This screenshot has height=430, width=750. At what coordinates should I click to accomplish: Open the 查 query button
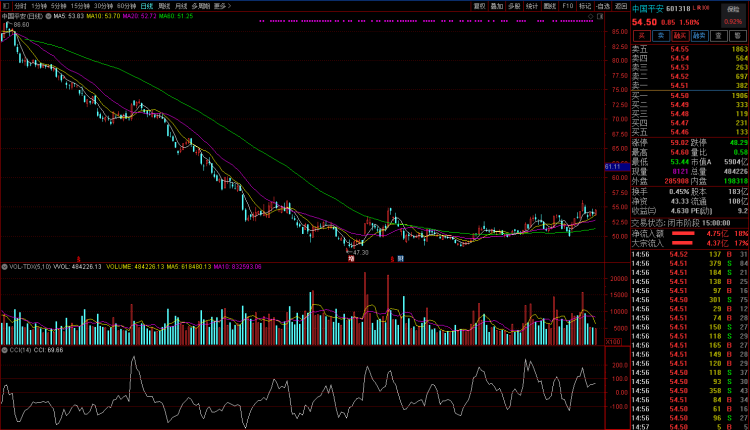719,35
